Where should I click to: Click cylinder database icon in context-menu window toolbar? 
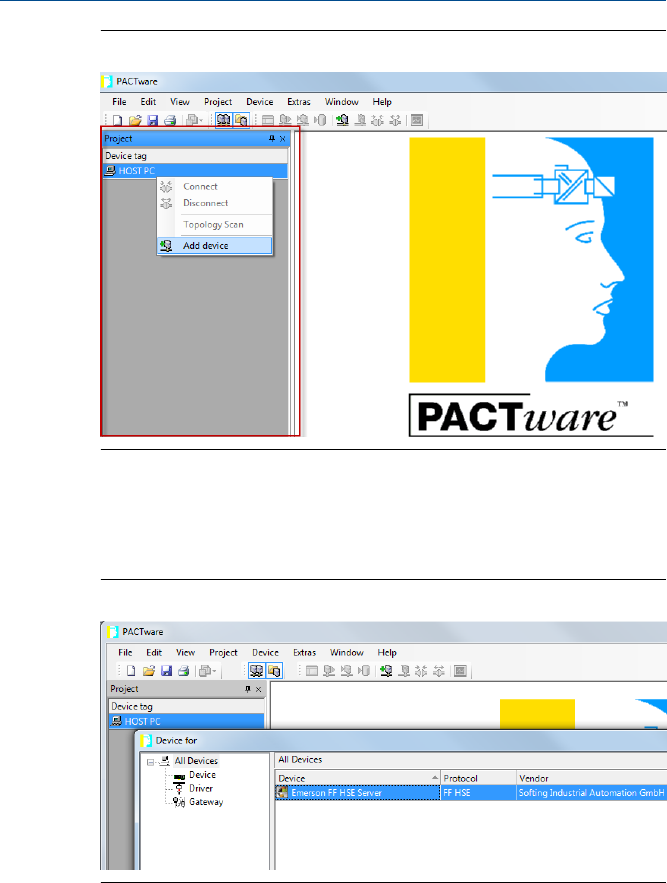(x=320, y=120)
